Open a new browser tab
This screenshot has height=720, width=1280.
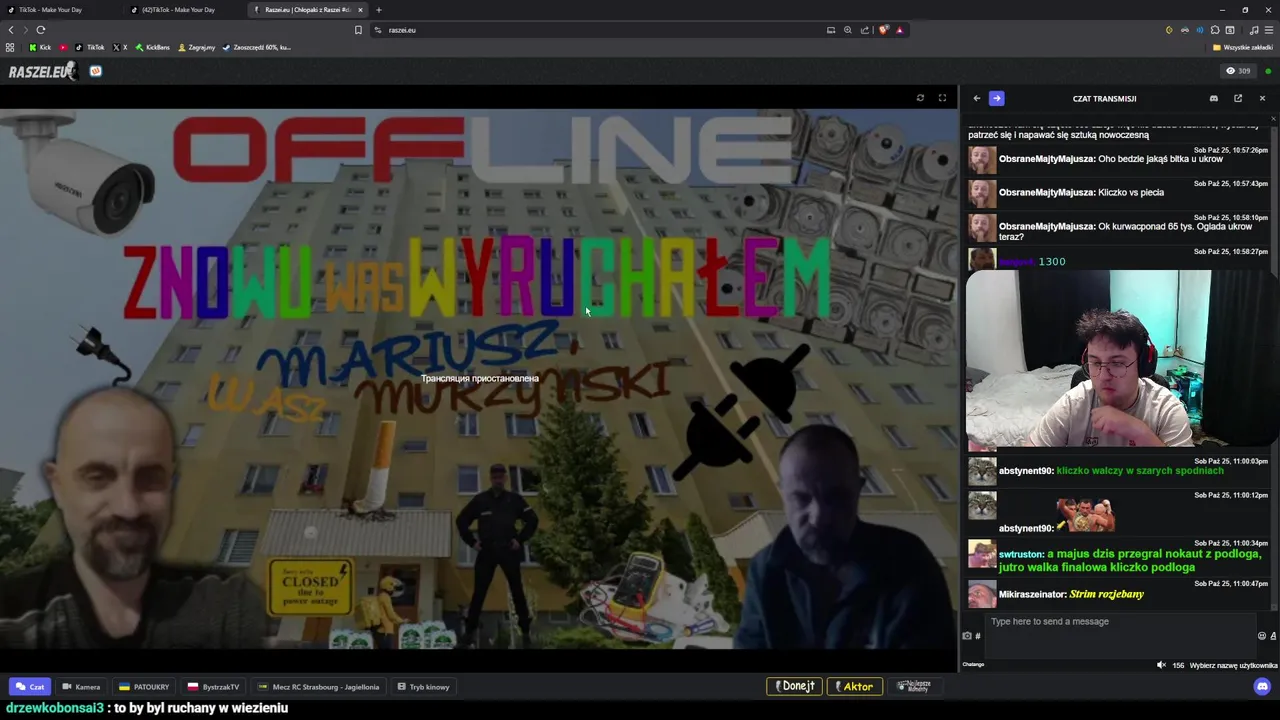coord(379,10)
